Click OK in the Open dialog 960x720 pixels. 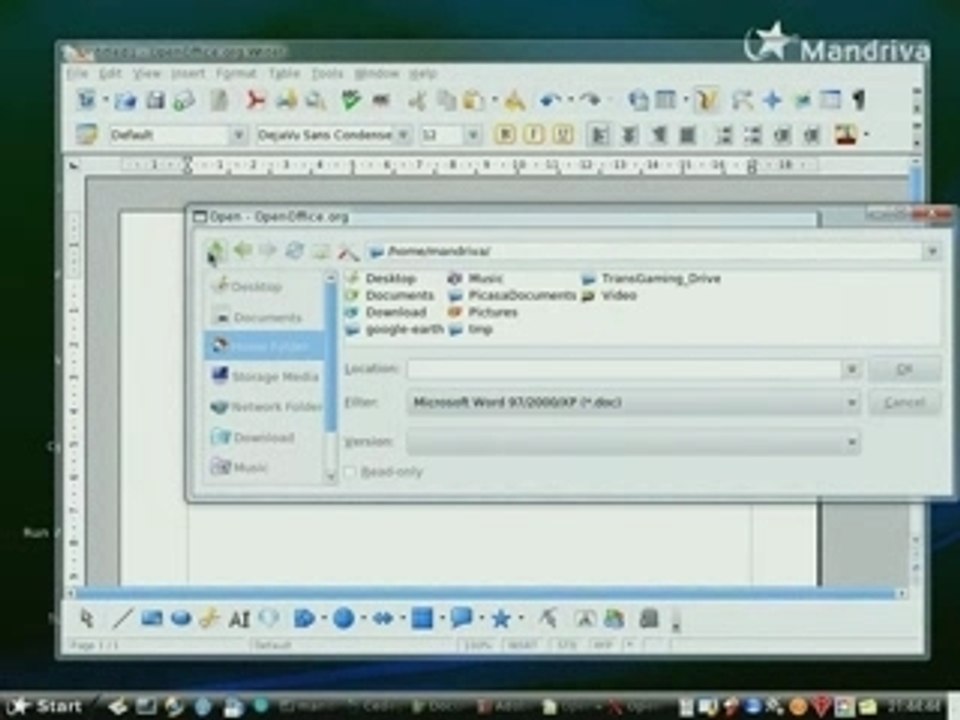point(904,369)
